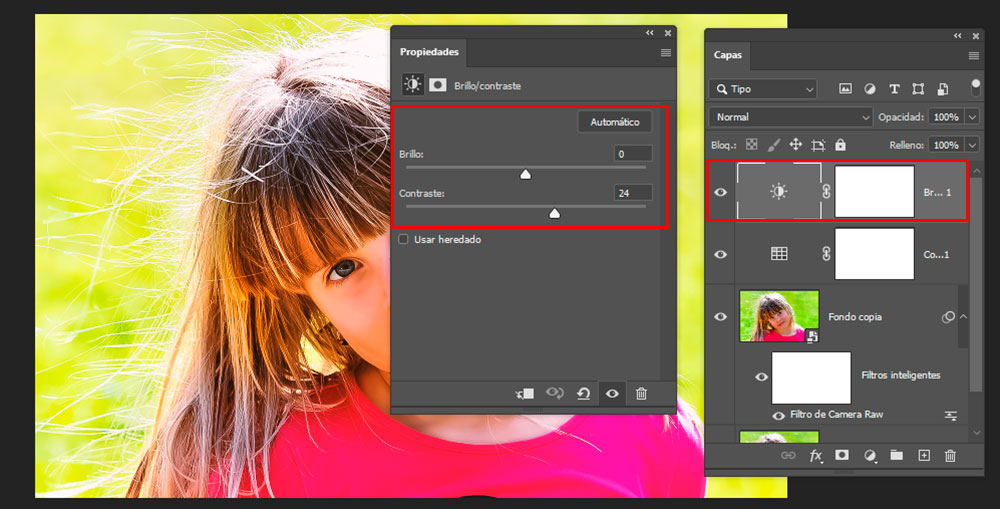This screenshot has height=509, width=1000.
Task: Click the Contraste slider handle
Action: pos(555,213)
